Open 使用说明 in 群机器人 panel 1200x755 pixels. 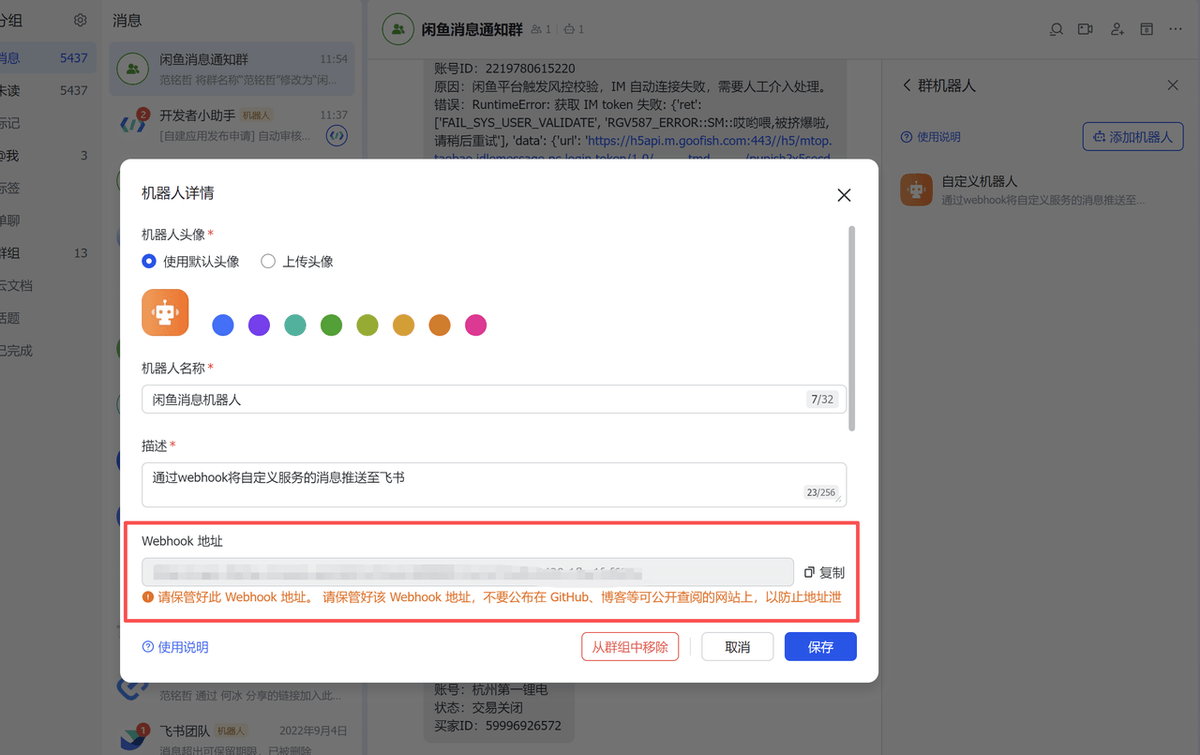tap(931, 137)
